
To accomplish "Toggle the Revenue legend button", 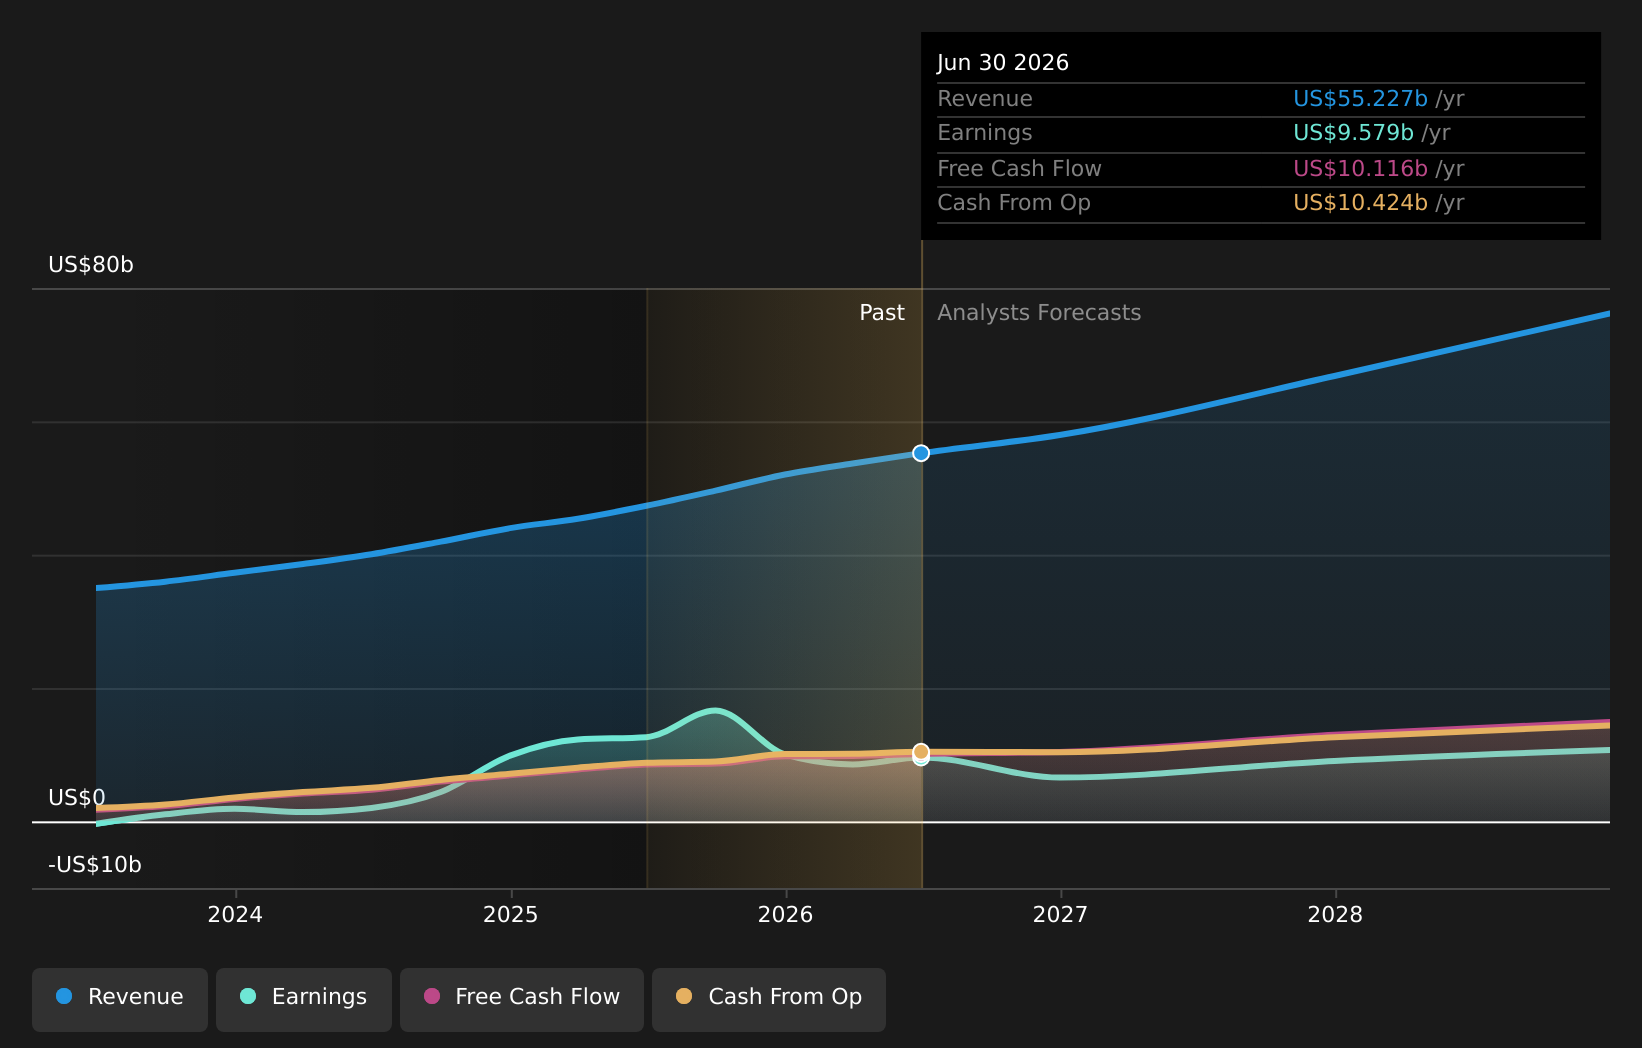I will [x=120, y=999].
